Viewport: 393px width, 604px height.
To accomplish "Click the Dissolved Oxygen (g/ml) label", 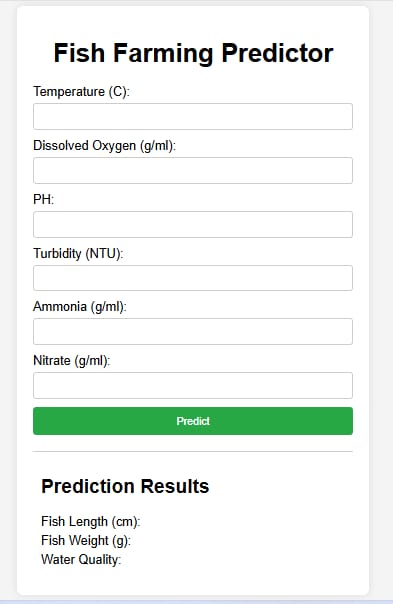I will (x=104, y=146).
